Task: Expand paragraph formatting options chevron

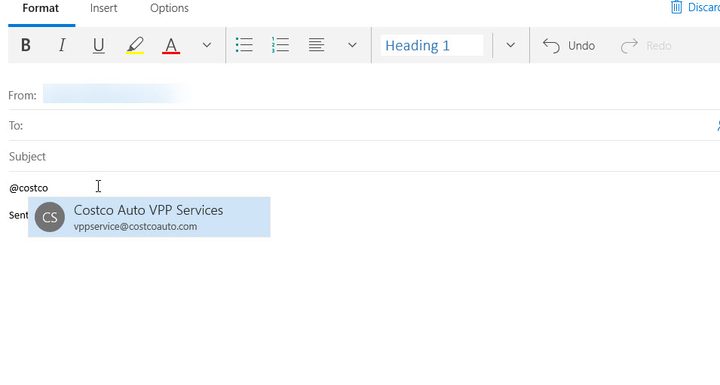Action: point(352,45)
